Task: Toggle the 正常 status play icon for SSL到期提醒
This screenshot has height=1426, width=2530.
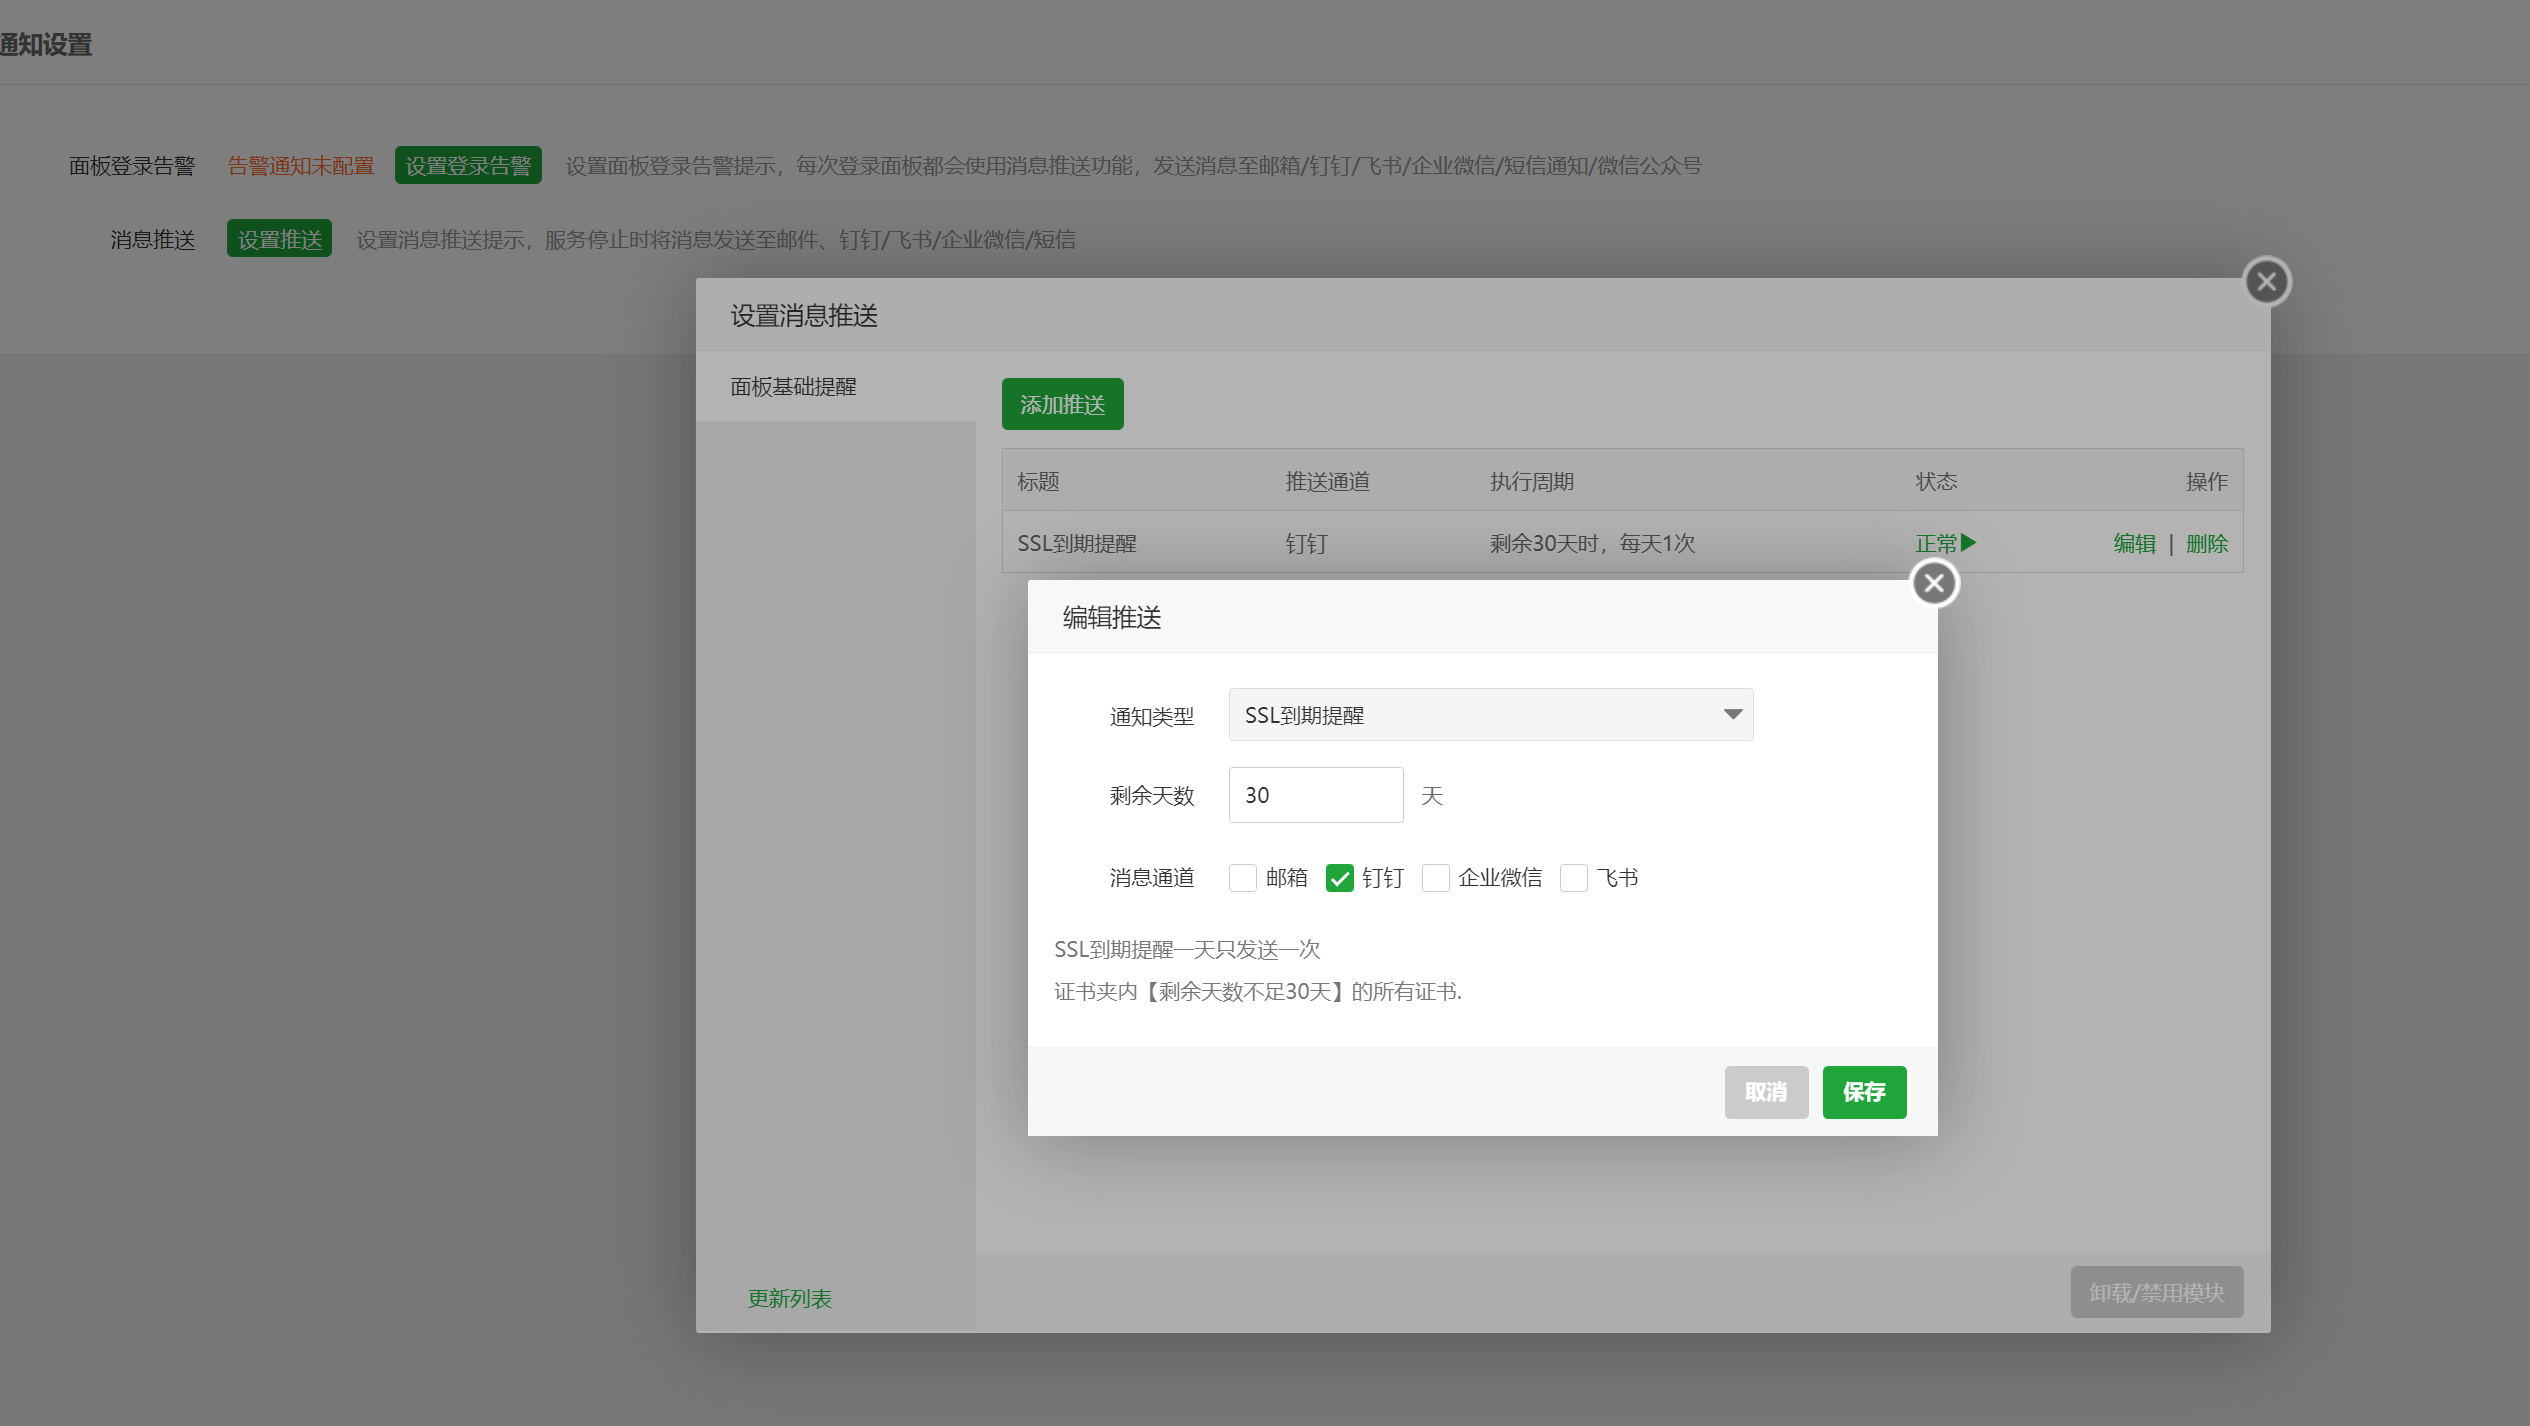Action: (1970, 543)
